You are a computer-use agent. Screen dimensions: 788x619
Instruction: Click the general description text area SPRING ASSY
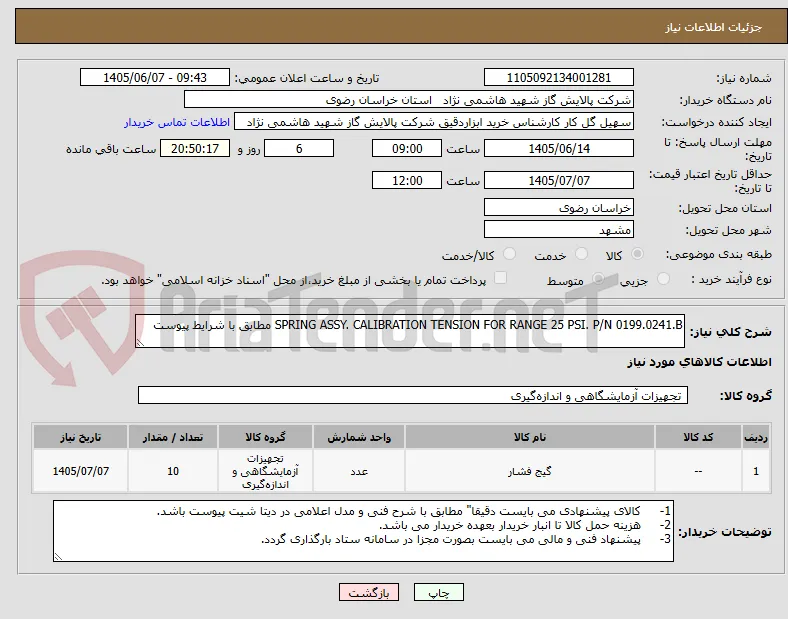(x=410, y=331)
